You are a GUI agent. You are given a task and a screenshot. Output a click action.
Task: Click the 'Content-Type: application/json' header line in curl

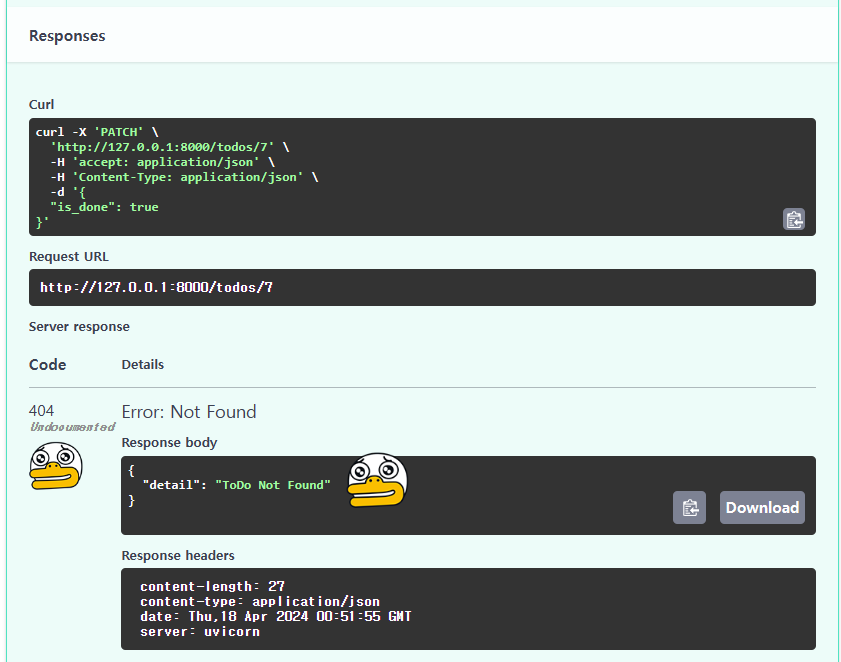(x=184, y=177)
